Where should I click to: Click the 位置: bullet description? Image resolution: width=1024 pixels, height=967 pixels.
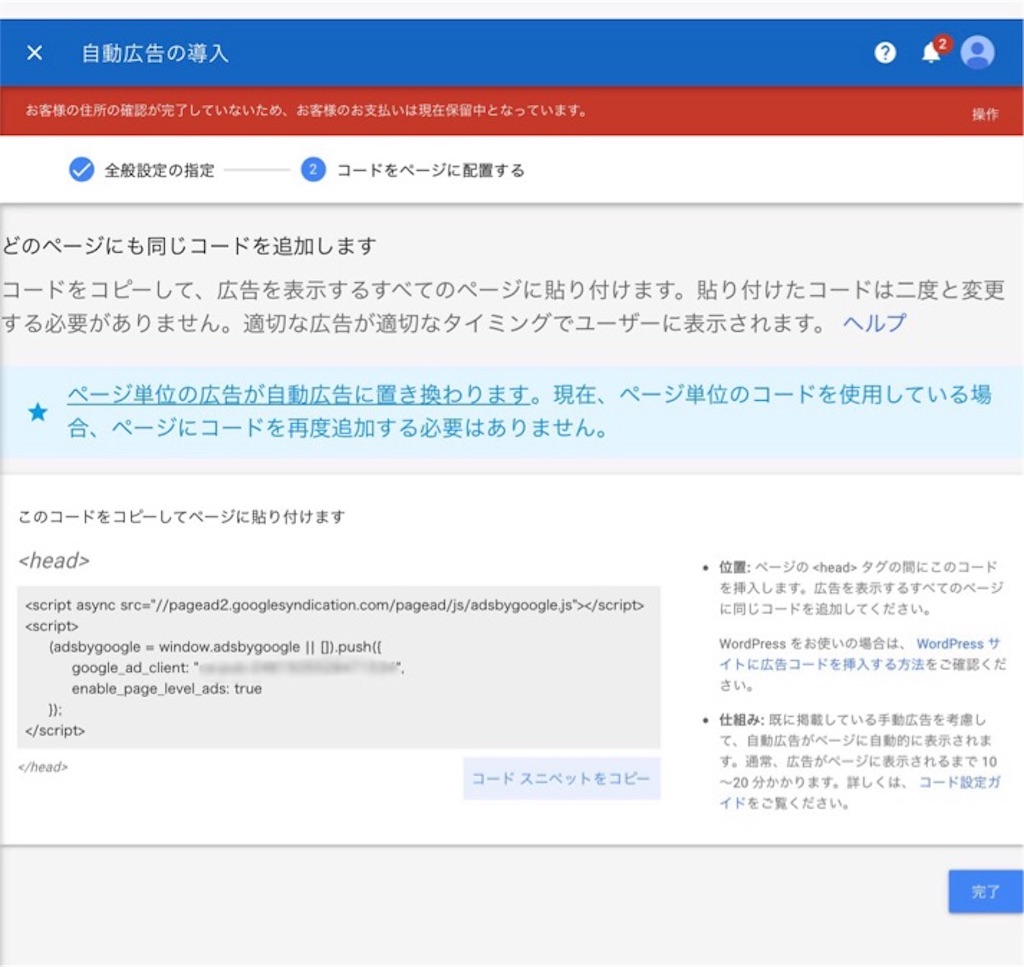(x=861, y=588)
